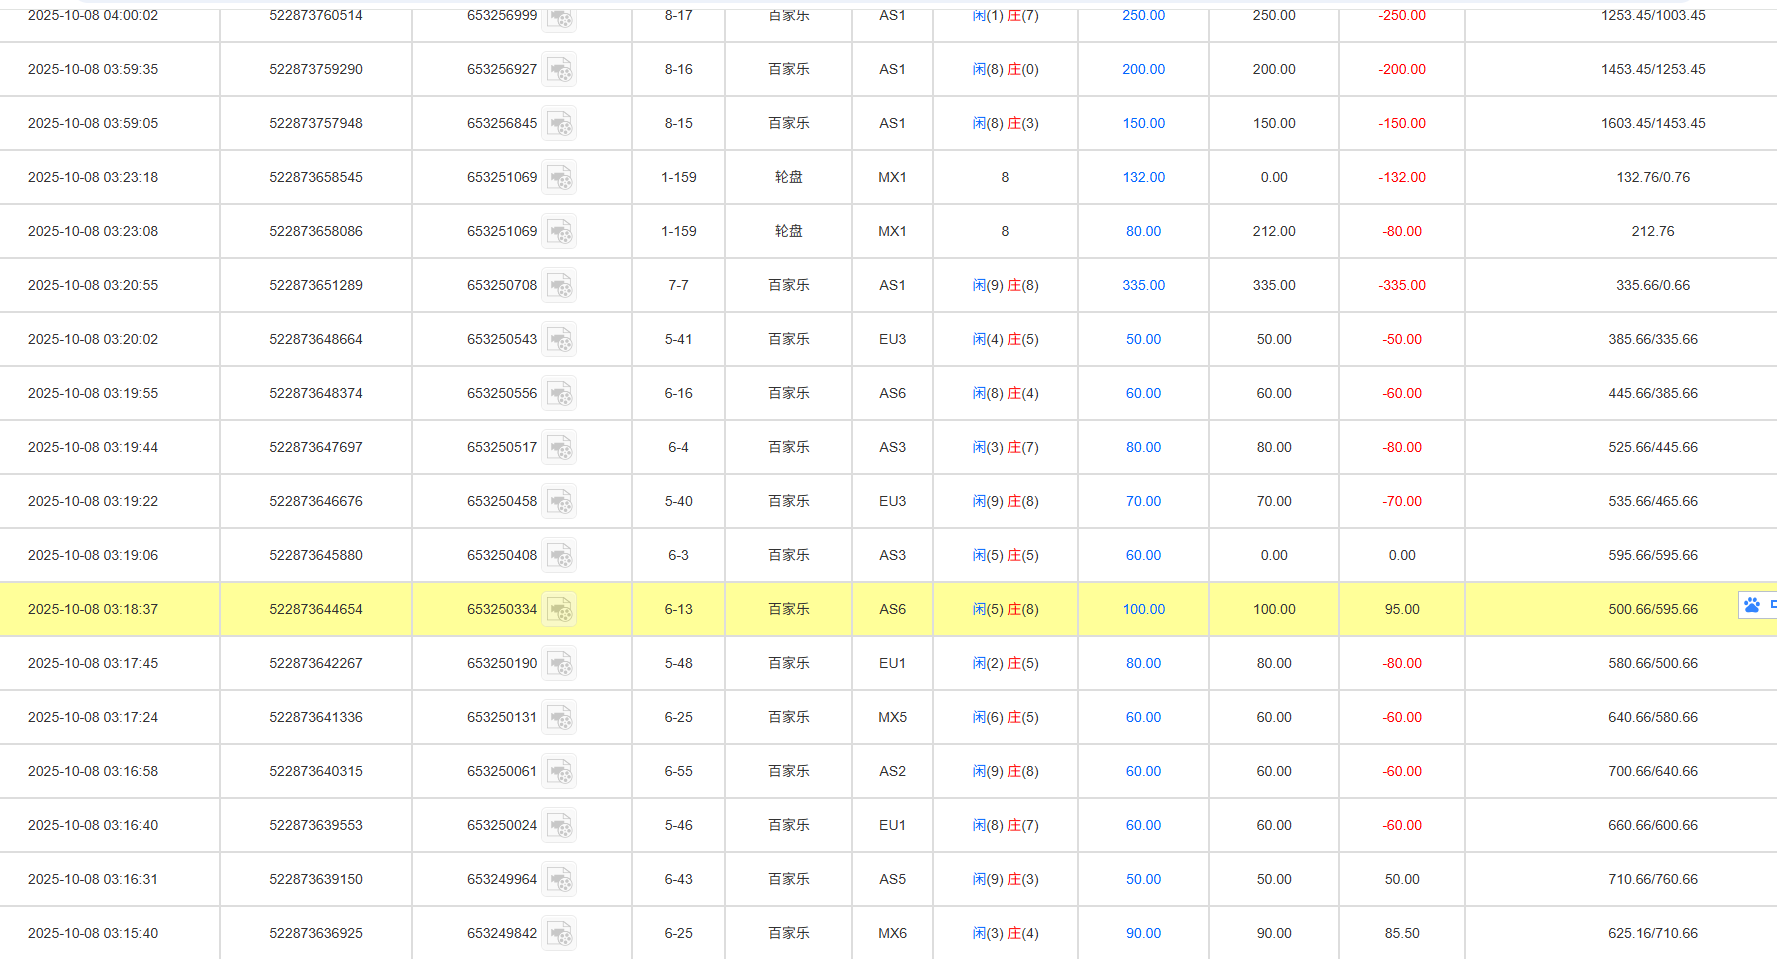Viewport: 1777px width, 959px height.
Task: Click 庄(7) link in the top row
Action: point(1022,15)
